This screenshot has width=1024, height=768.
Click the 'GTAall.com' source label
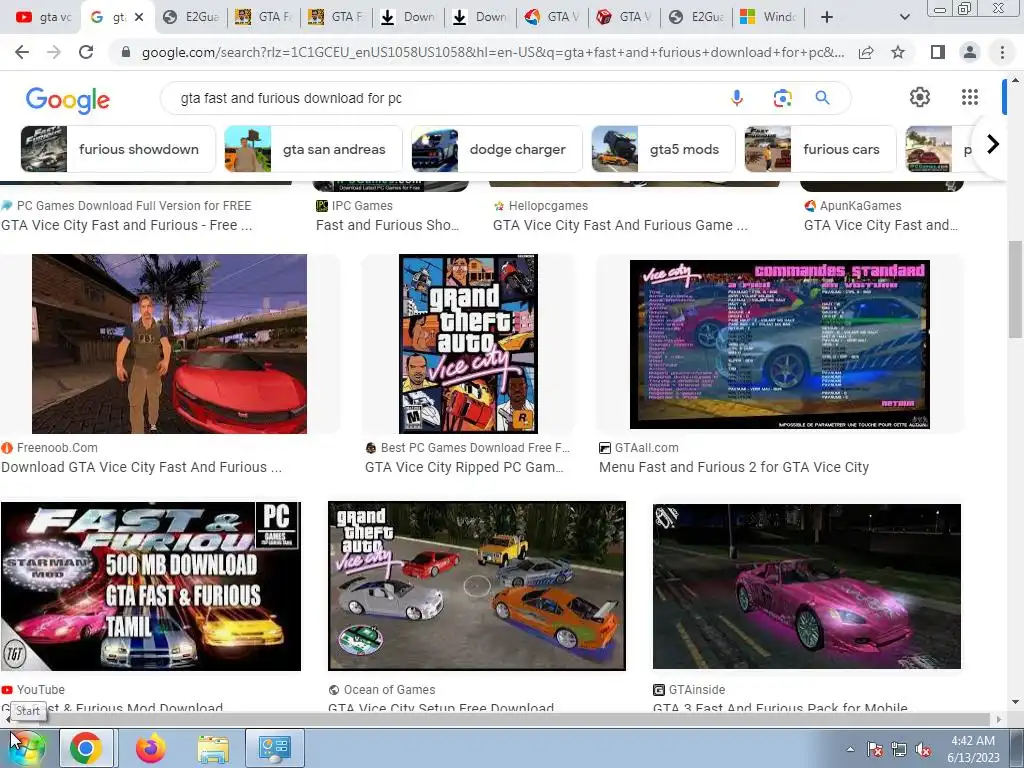[647, 448]
